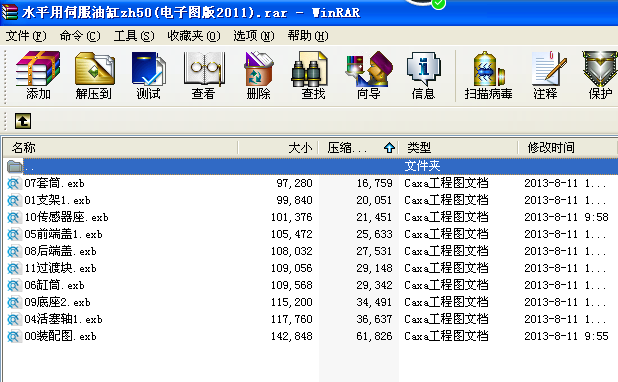Open the 收藏夹(O) menu

(194, 36)
